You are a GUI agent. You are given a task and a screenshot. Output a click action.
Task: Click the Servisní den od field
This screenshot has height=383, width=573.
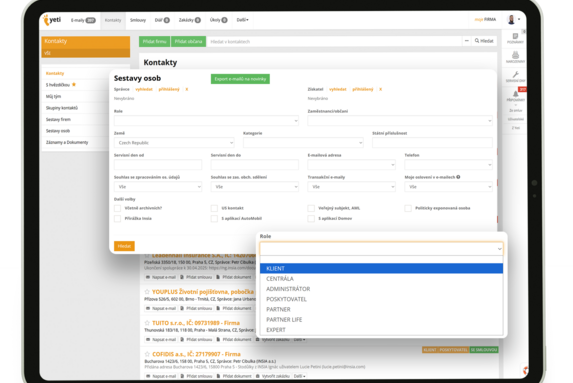(158, 165)
